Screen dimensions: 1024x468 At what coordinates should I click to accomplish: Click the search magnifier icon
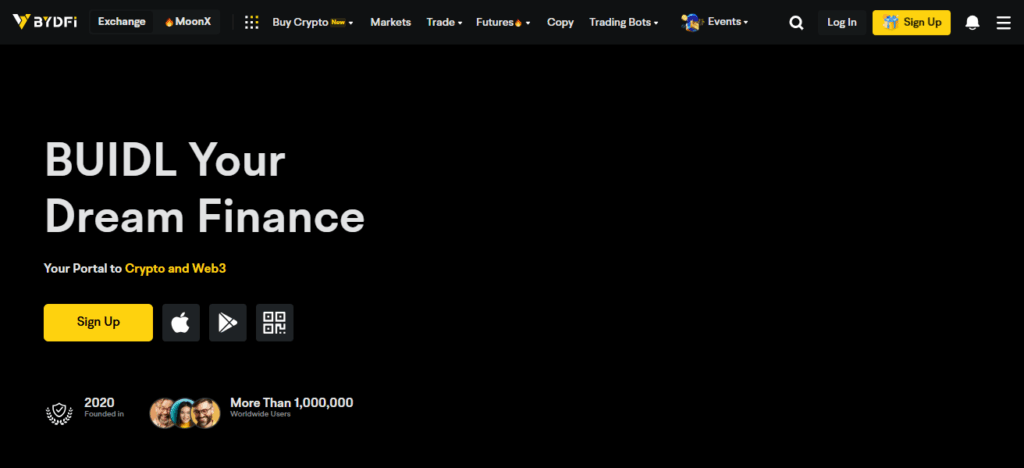(796, 23)
